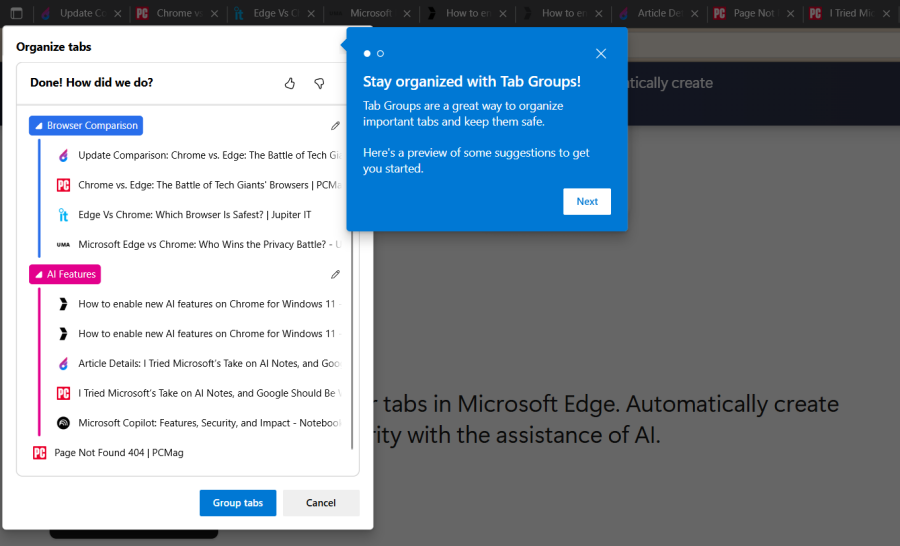Close the Chrome vs tab

pos(214,13)
